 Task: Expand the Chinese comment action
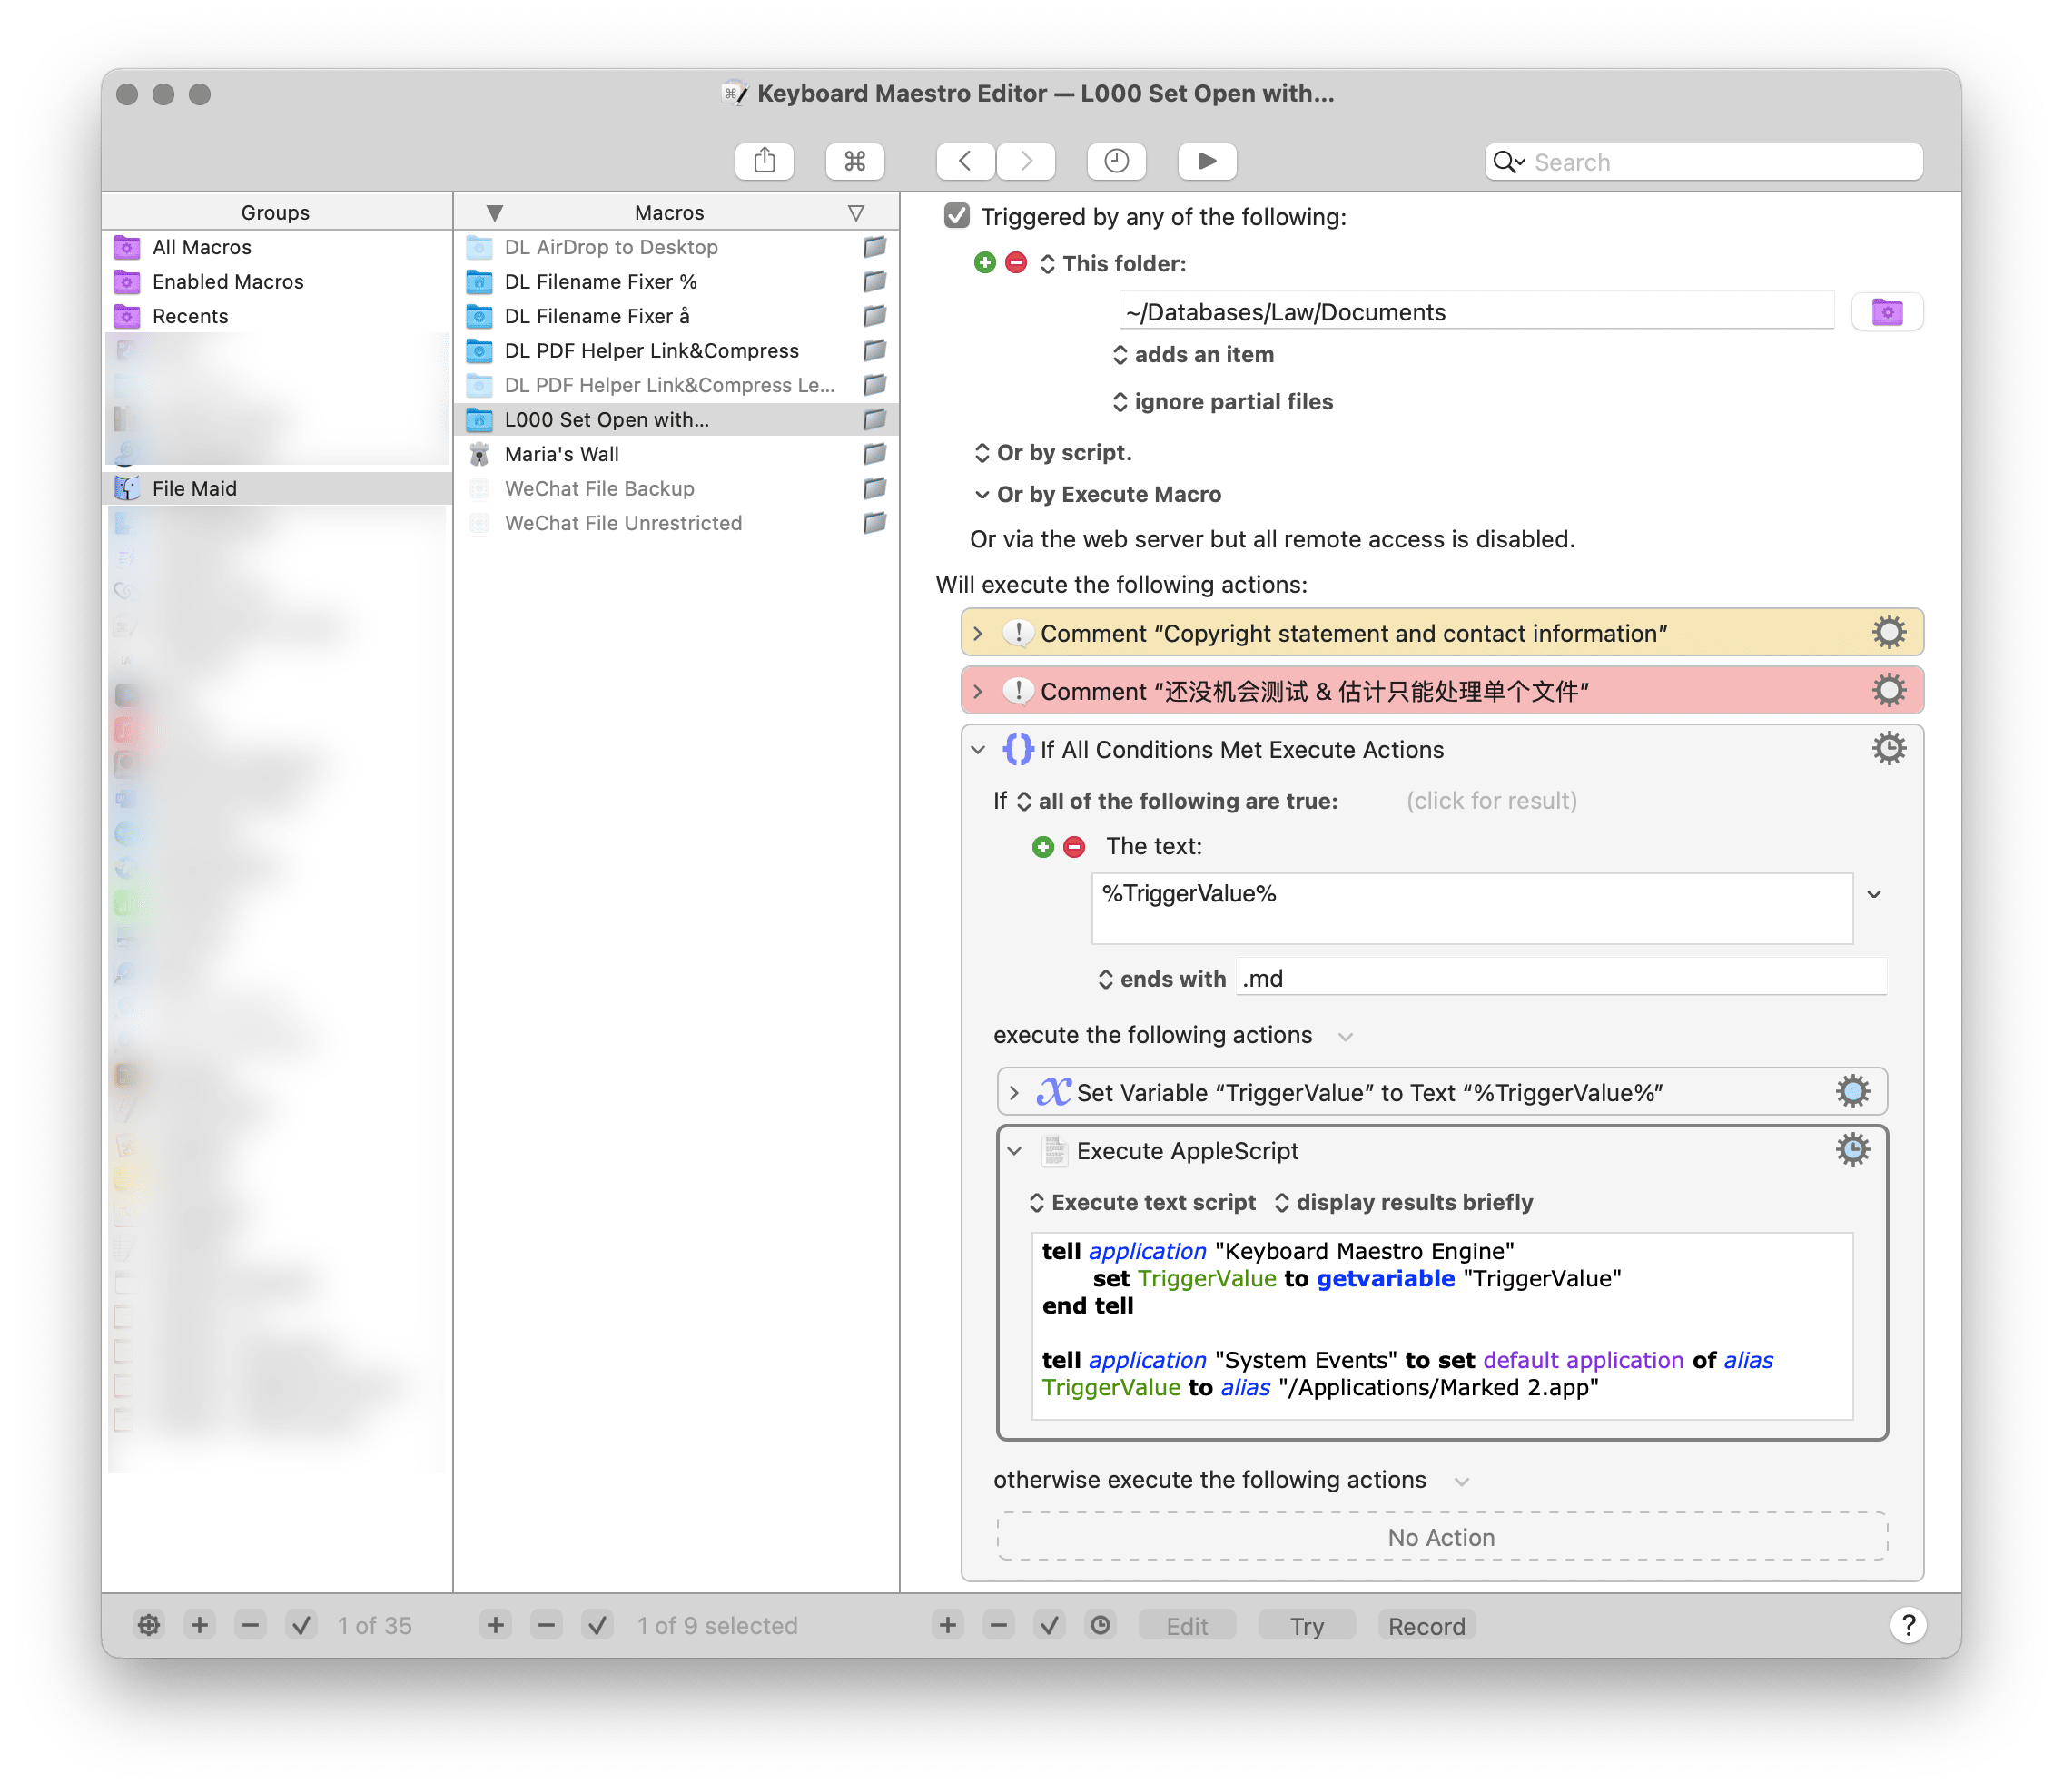click(978, 691)
